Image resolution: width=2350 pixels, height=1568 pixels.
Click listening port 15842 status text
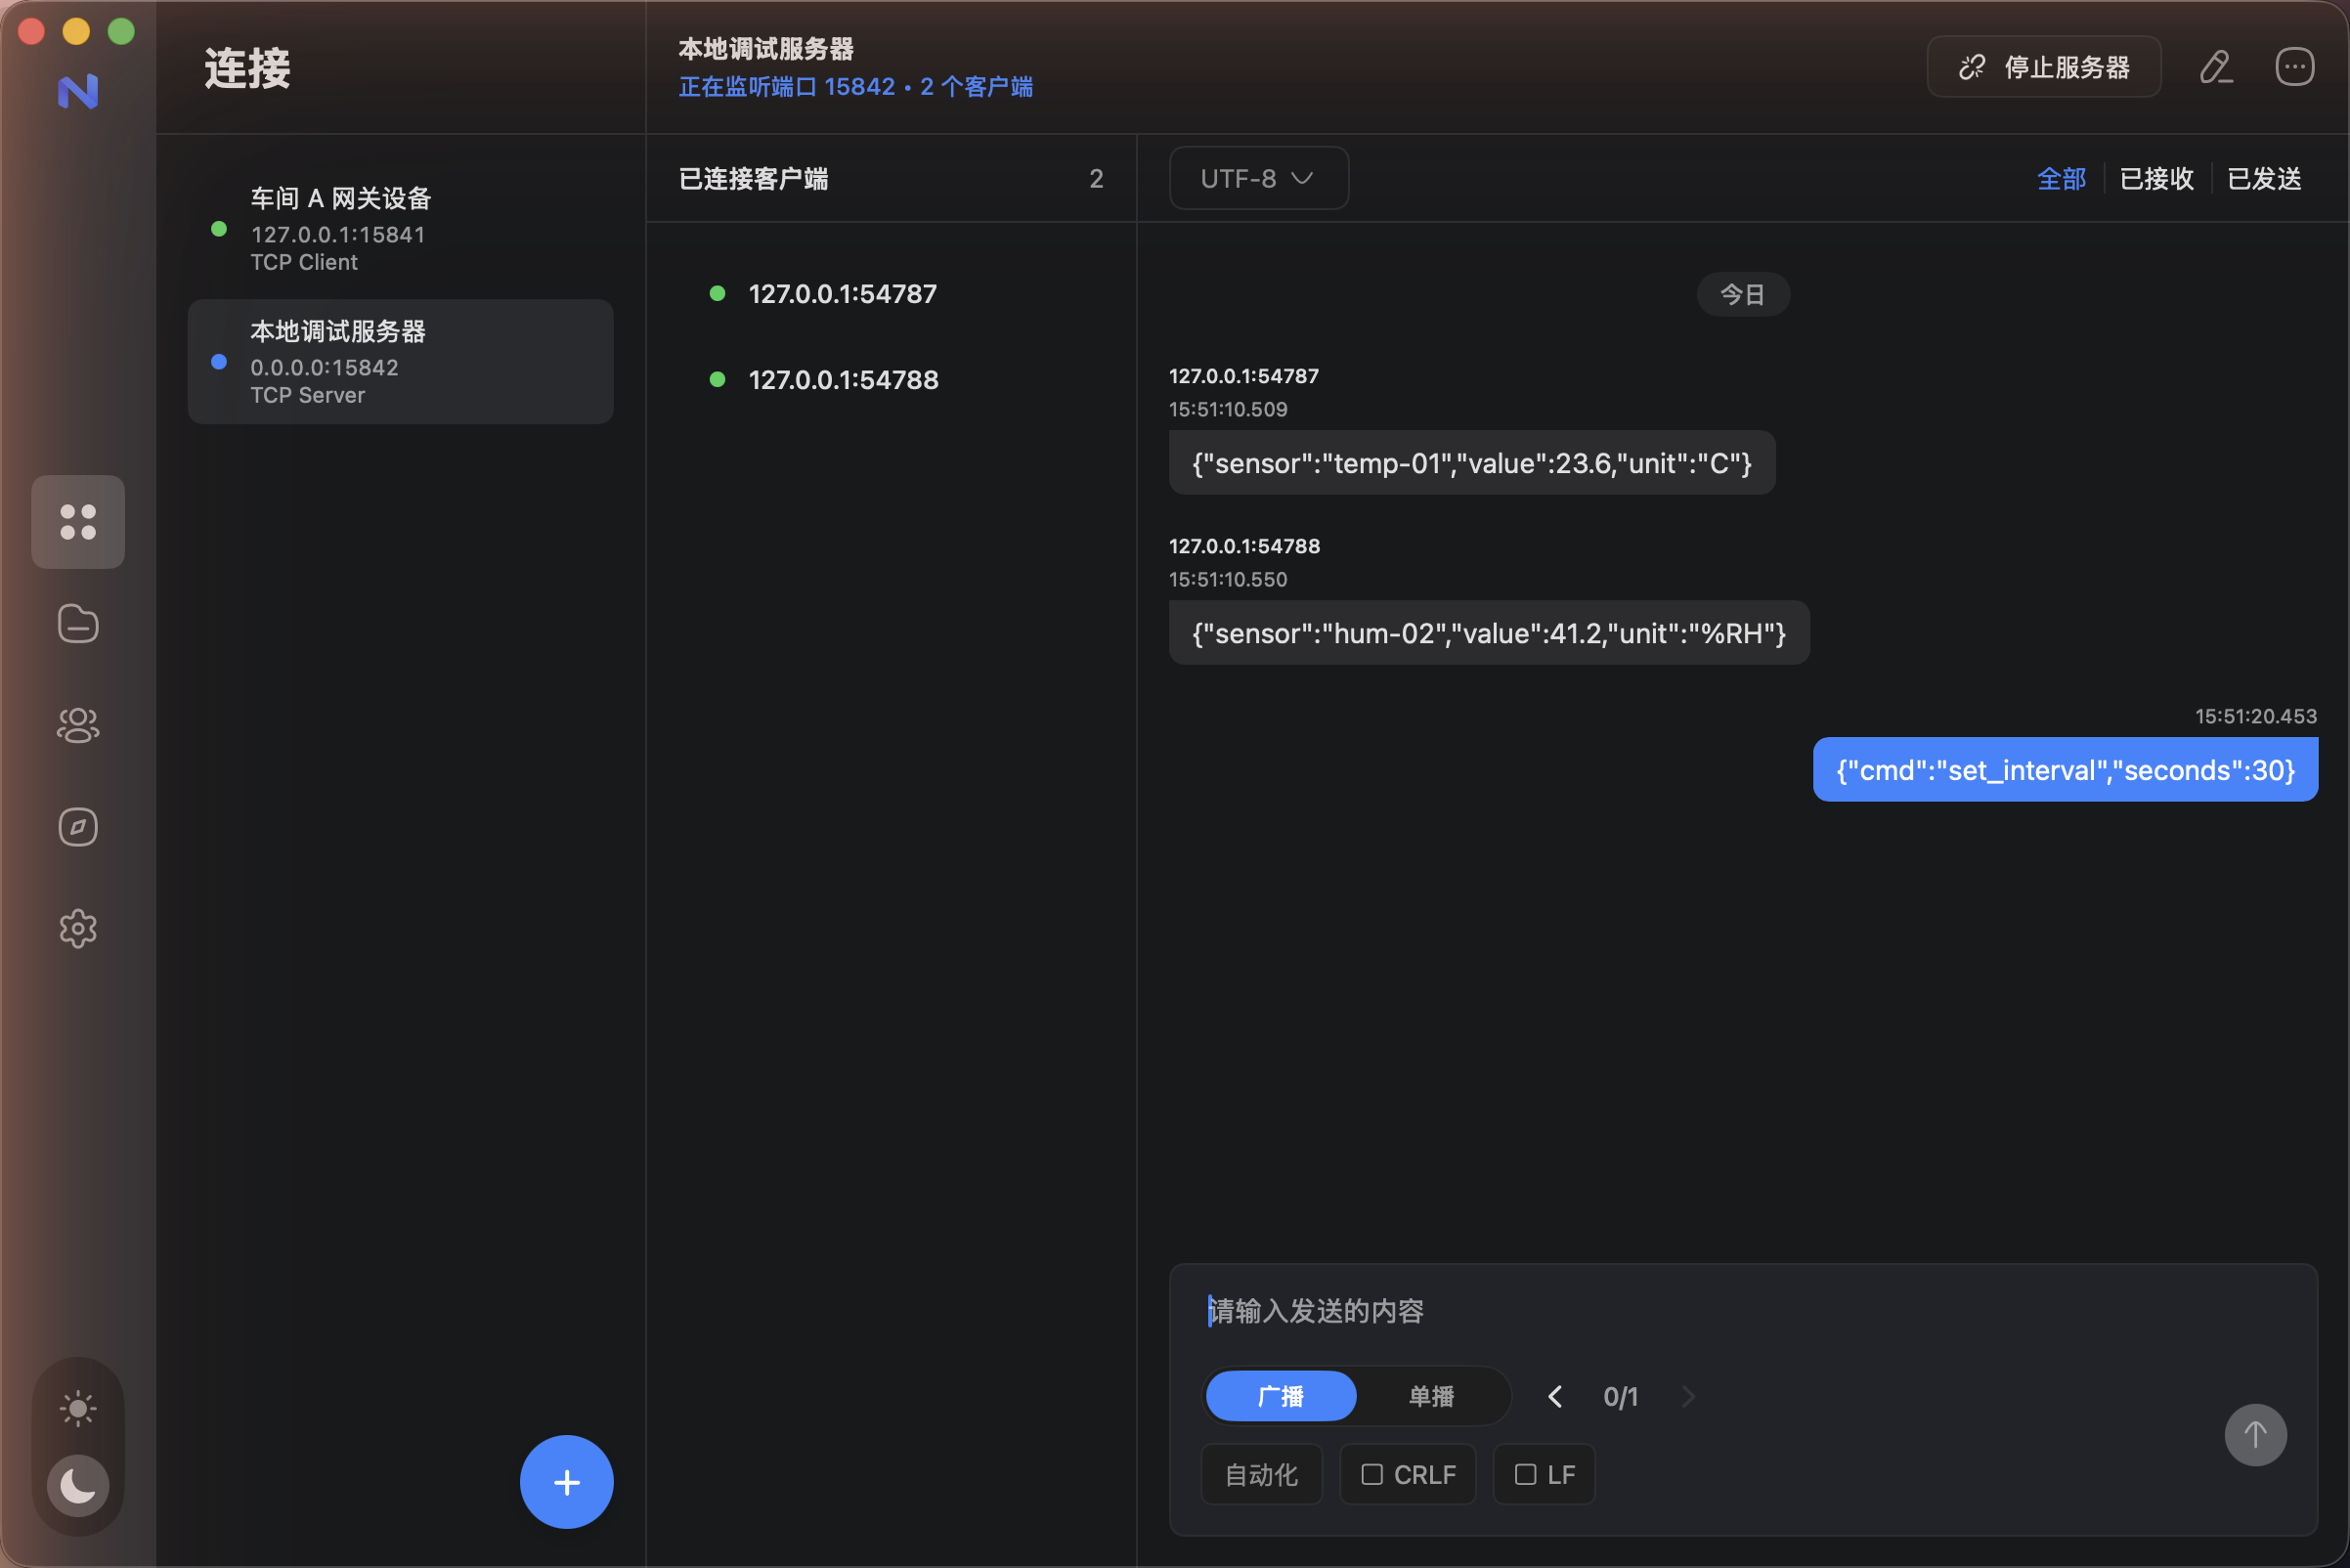[x=856, y=87]
